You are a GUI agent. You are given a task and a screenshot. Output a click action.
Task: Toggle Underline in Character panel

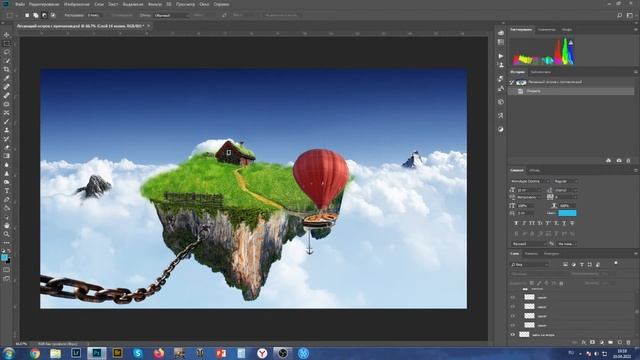(x=564, y=223)
